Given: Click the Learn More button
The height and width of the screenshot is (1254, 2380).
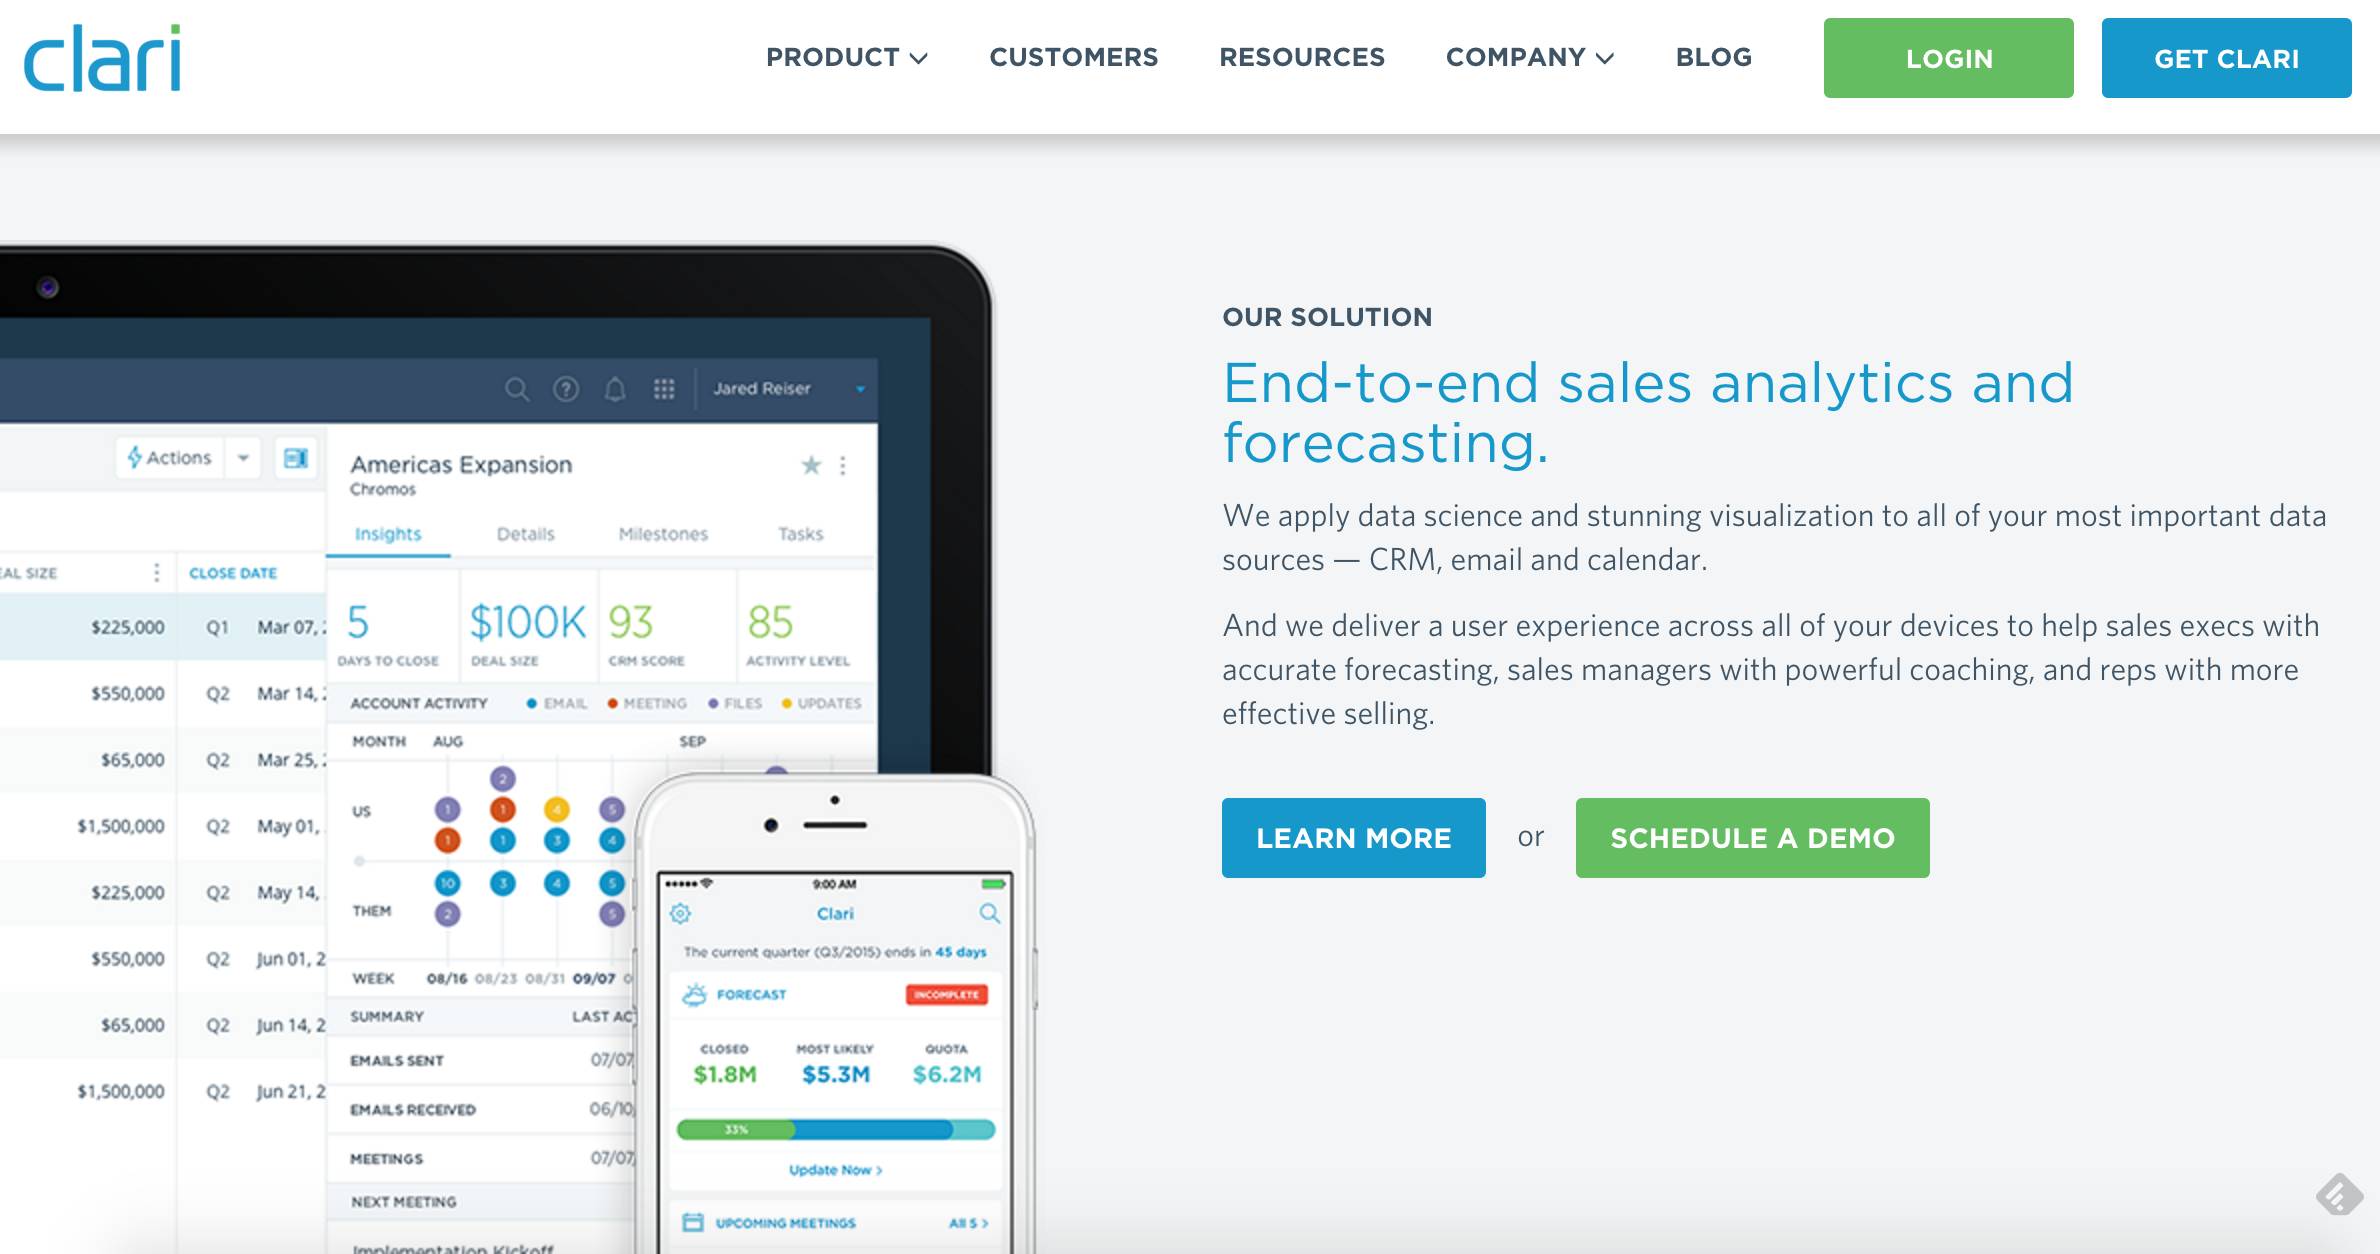Looking at the screenshot, I should (x=1354, y=837).
